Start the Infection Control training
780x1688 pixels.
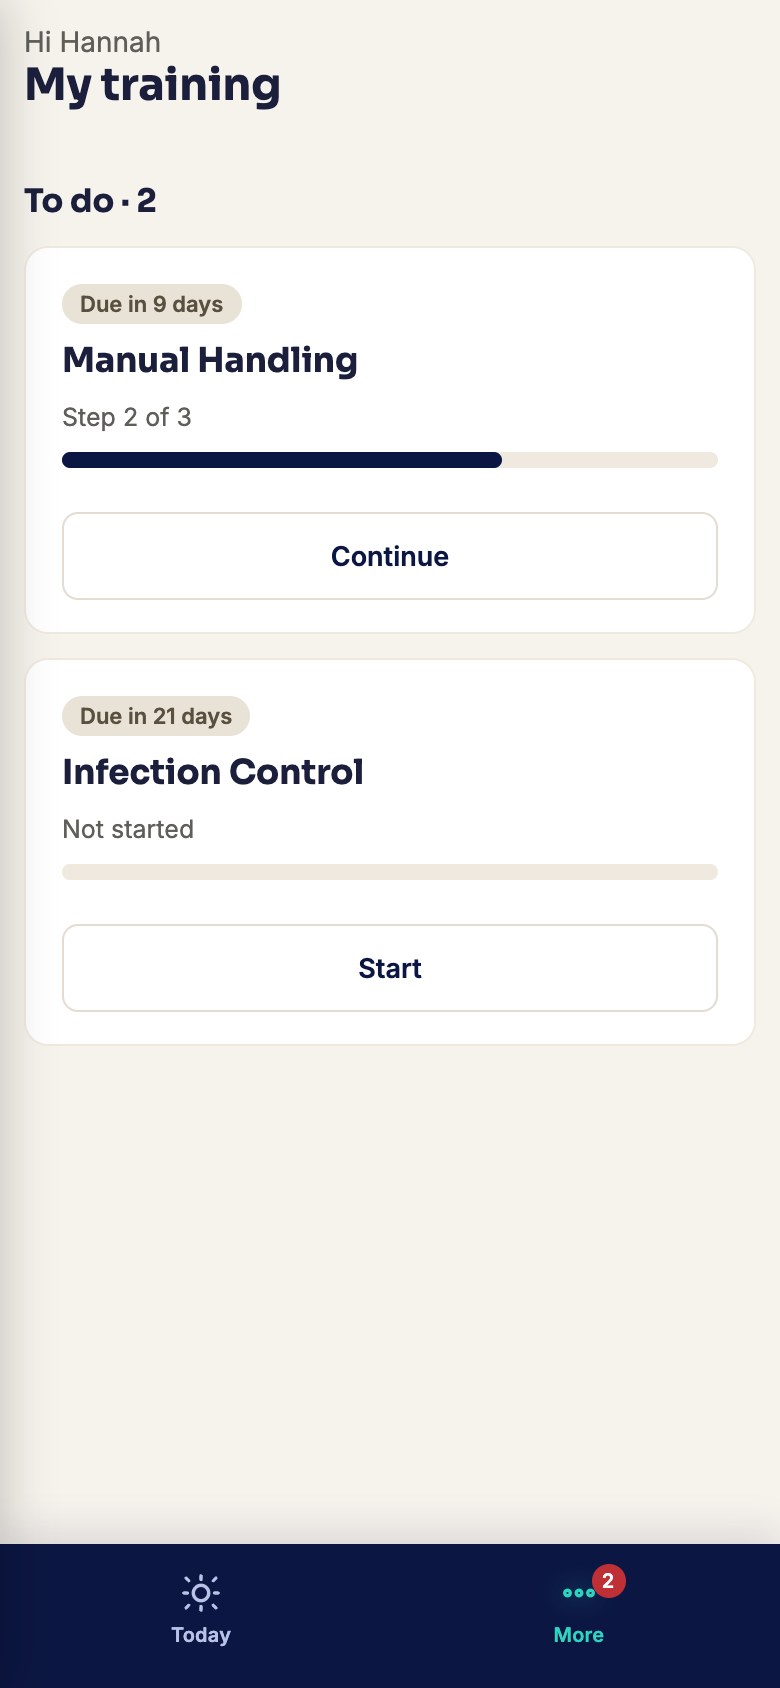pyautogui.click(x=390, y=968)
